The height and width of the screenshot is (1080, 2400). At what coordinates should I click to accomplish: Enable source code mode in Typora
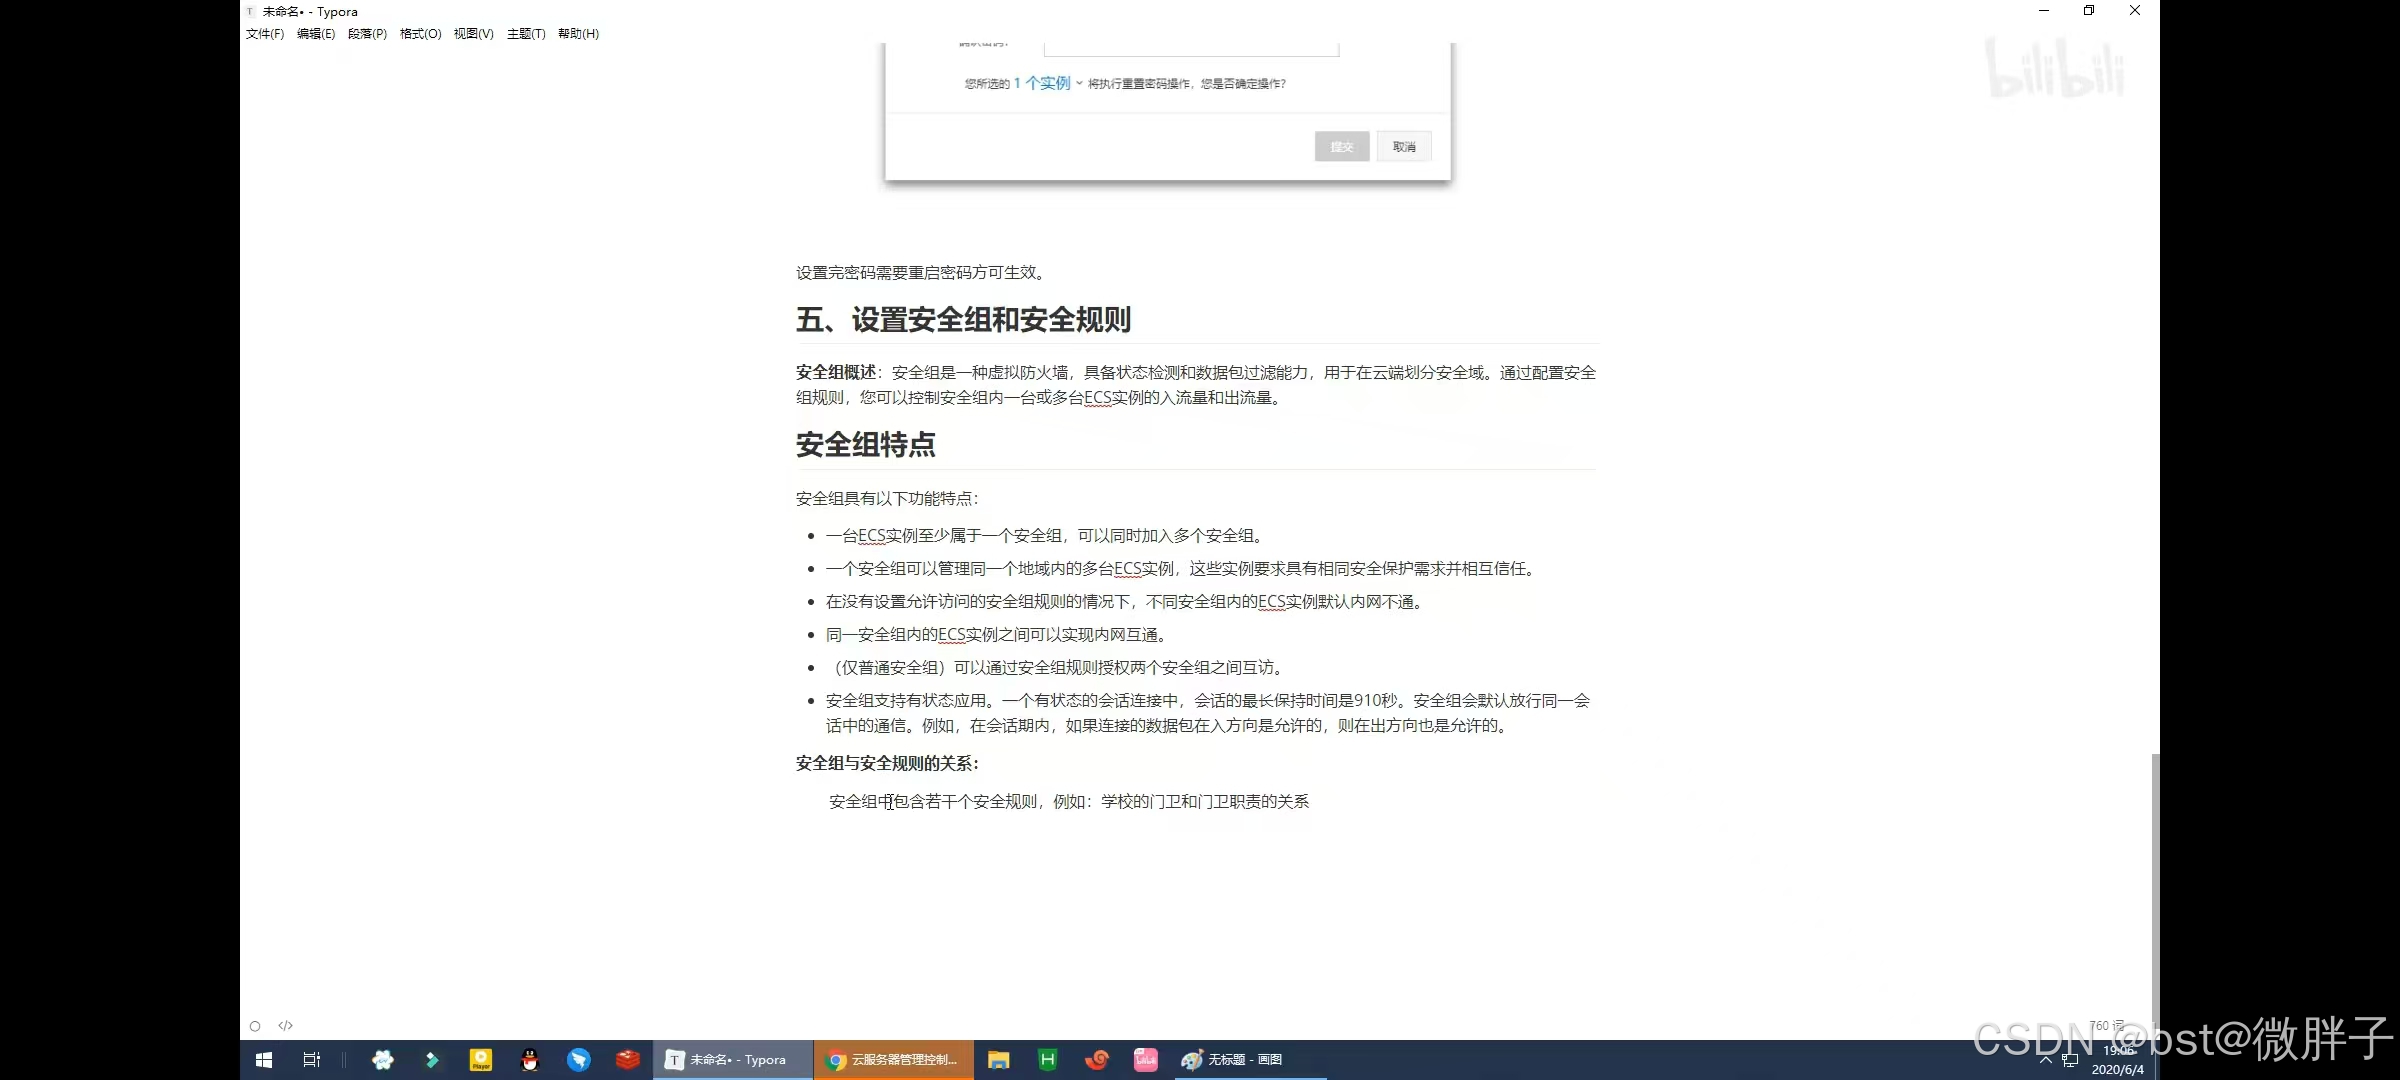(x=285, y=1025)
